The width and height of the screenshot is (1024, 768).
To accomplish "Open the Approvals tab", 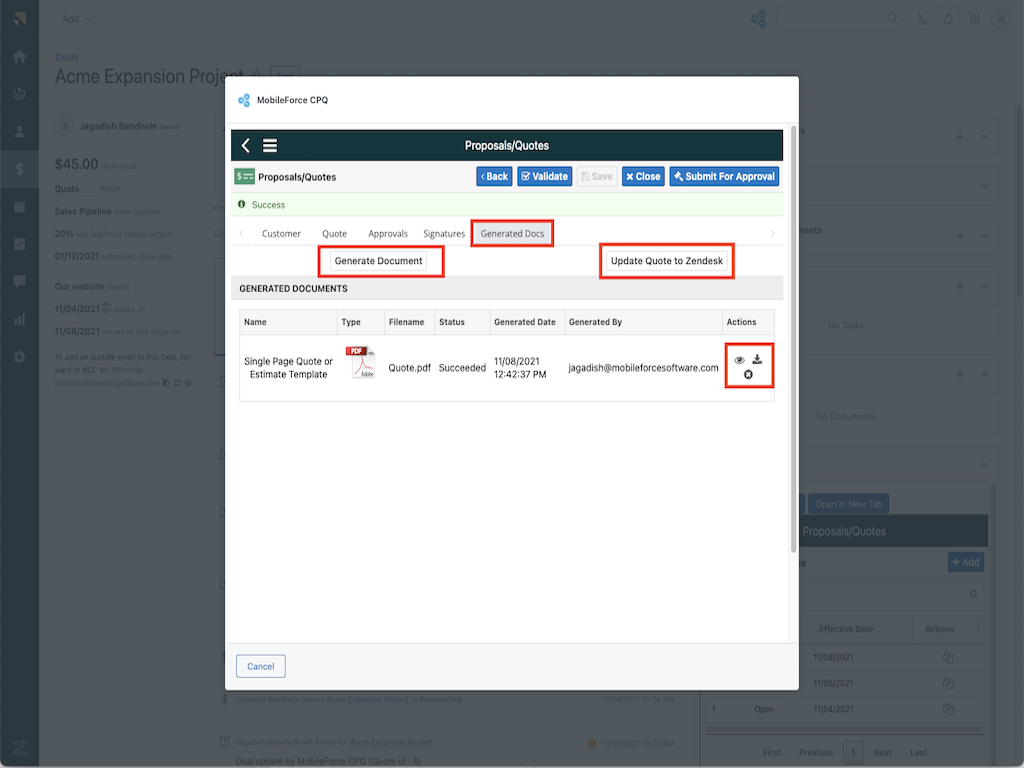I will click(x=387, y=234).
